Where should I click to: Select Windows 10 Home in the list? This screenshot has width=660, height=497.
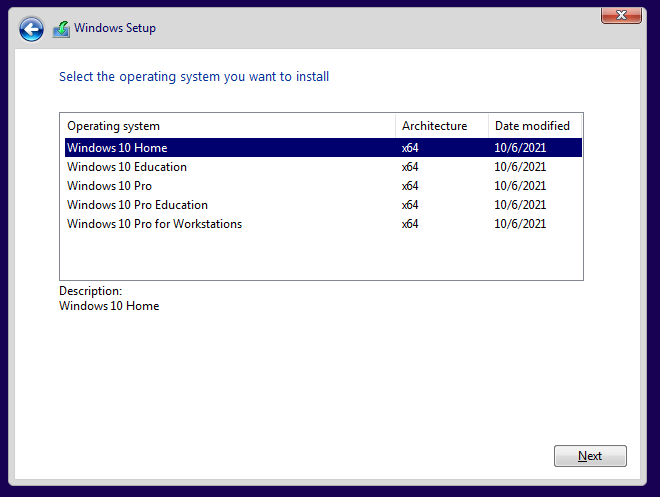point(323,148)
